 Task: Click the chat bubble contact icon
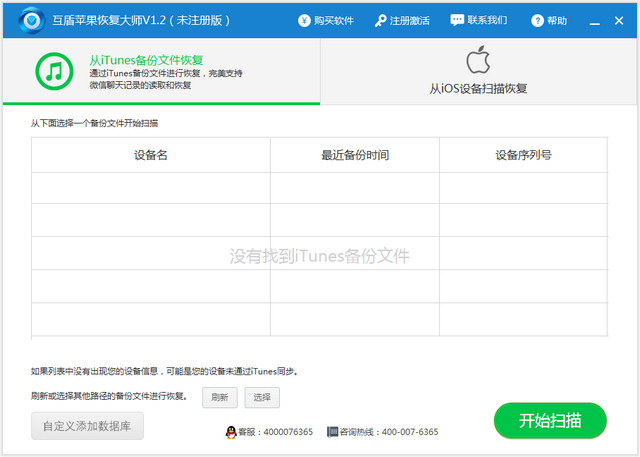(457, 20)
